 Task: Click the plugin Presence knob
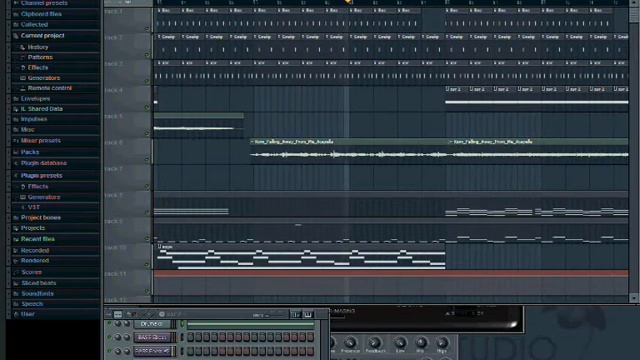tap(350, 342)
